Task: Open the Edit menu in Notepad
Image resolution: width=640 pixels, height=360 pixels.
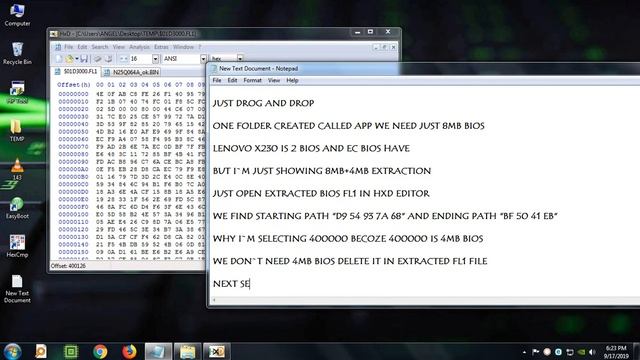Action: 232,80
